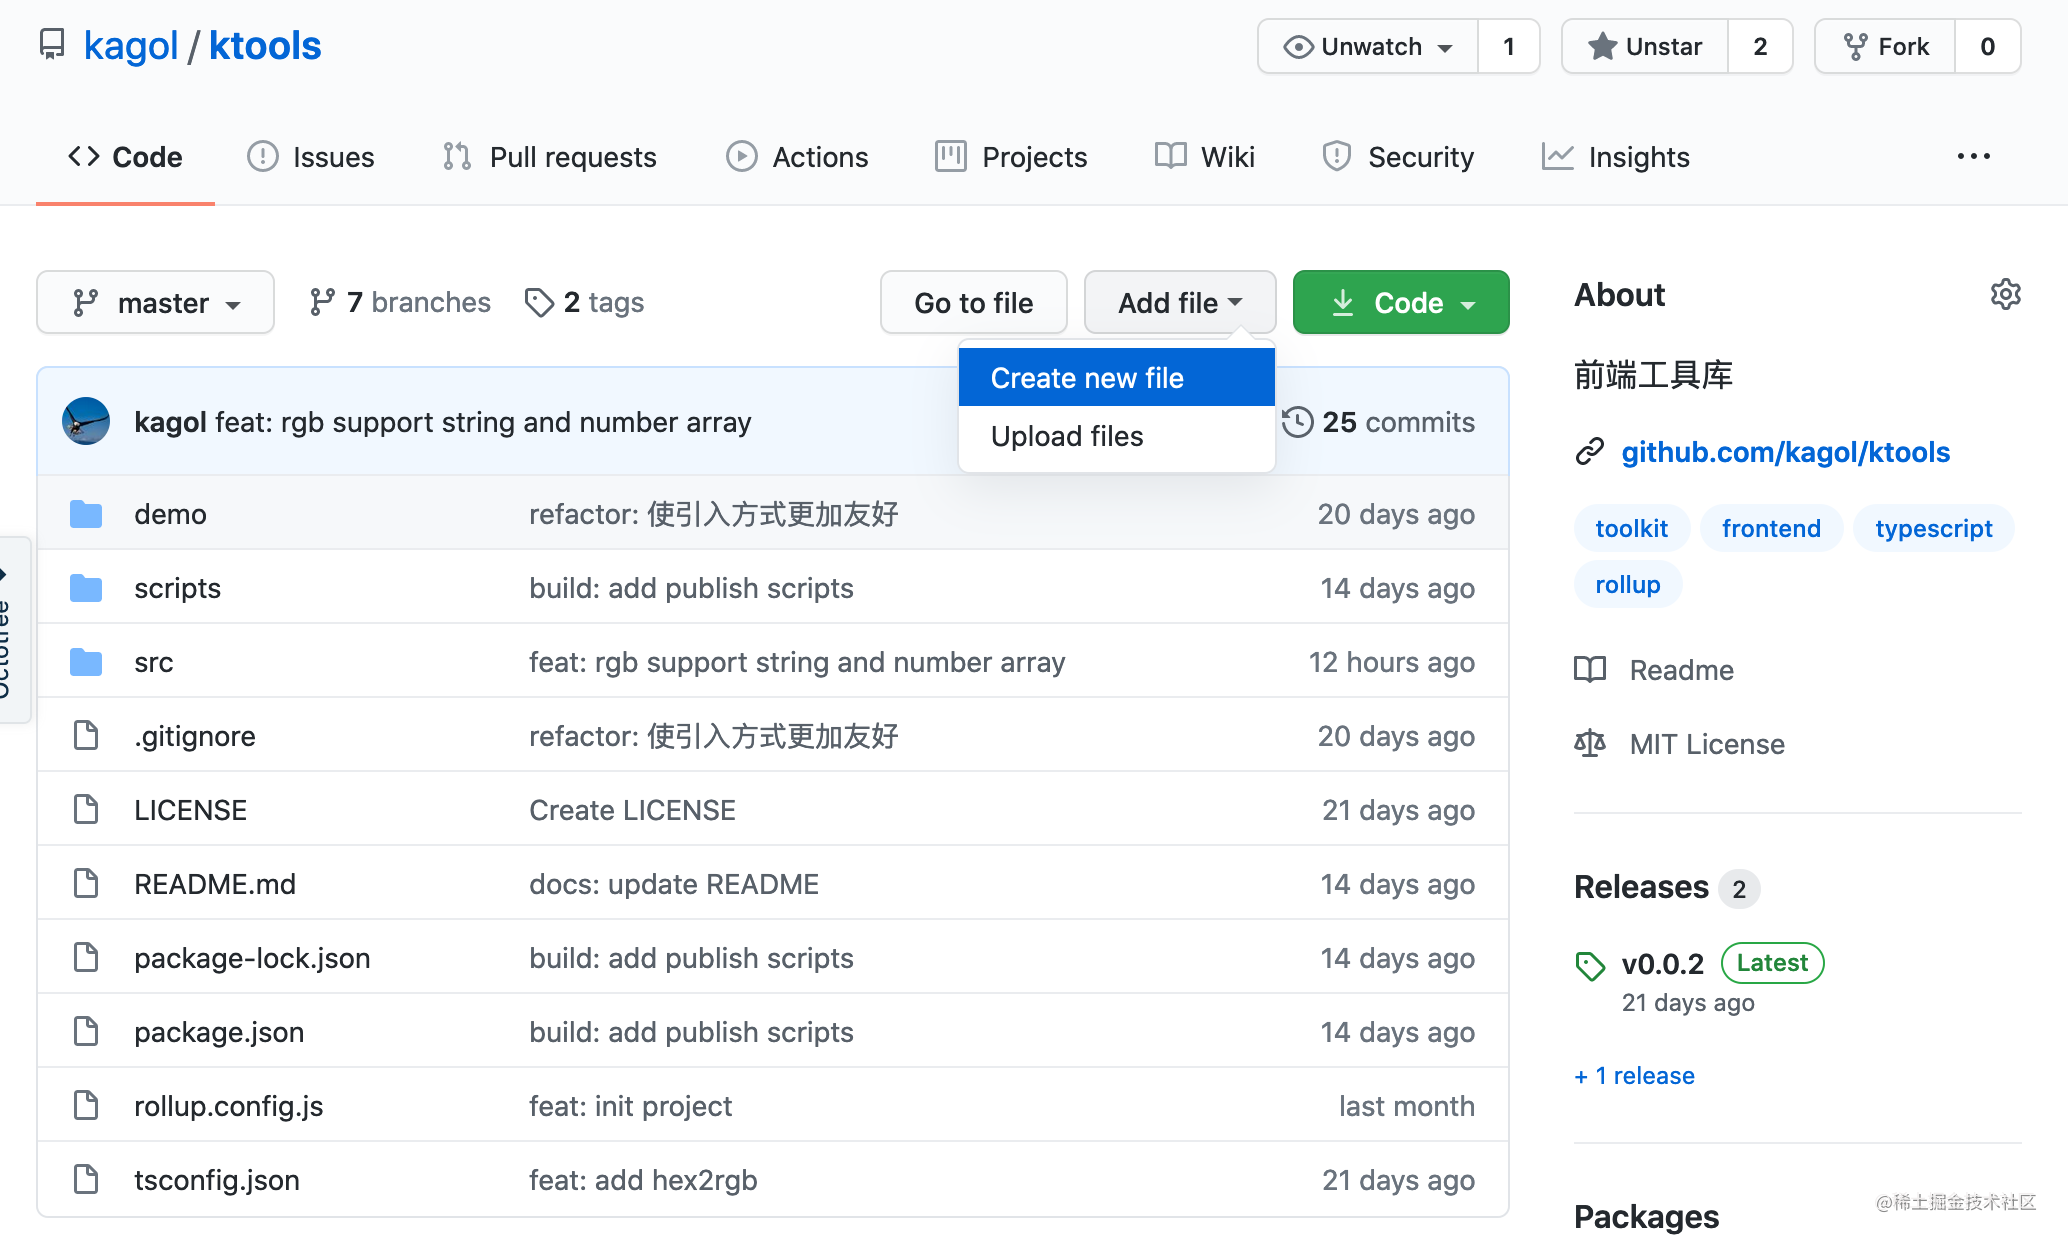Click the scripts folder icon
This screenshot has height=1244, width=2068.
[86, 588]
